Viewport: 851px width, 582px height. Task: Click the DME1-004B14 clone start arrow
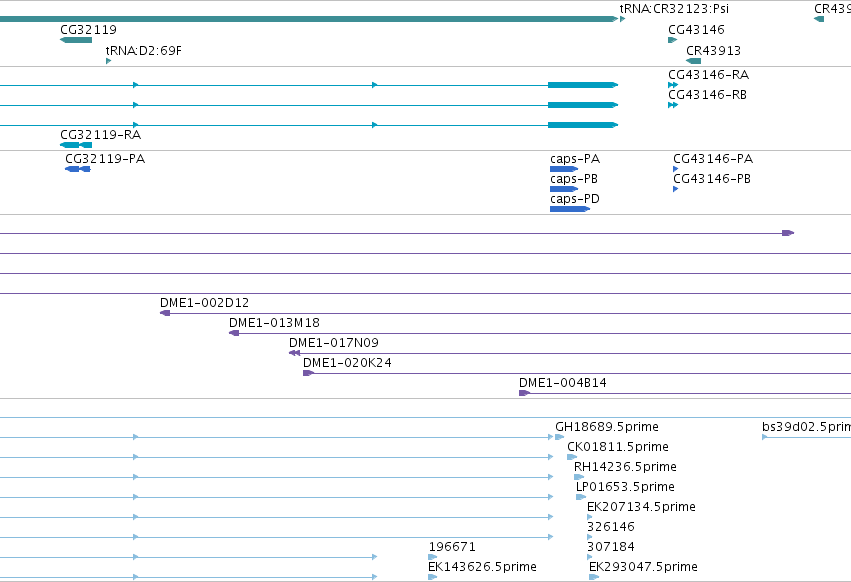(524, 393)
